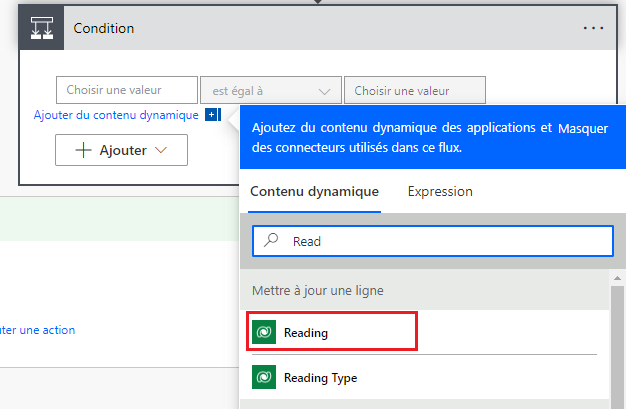
Task: Open the 'est égal à' operator dropdown
Action: pos(271,90)
